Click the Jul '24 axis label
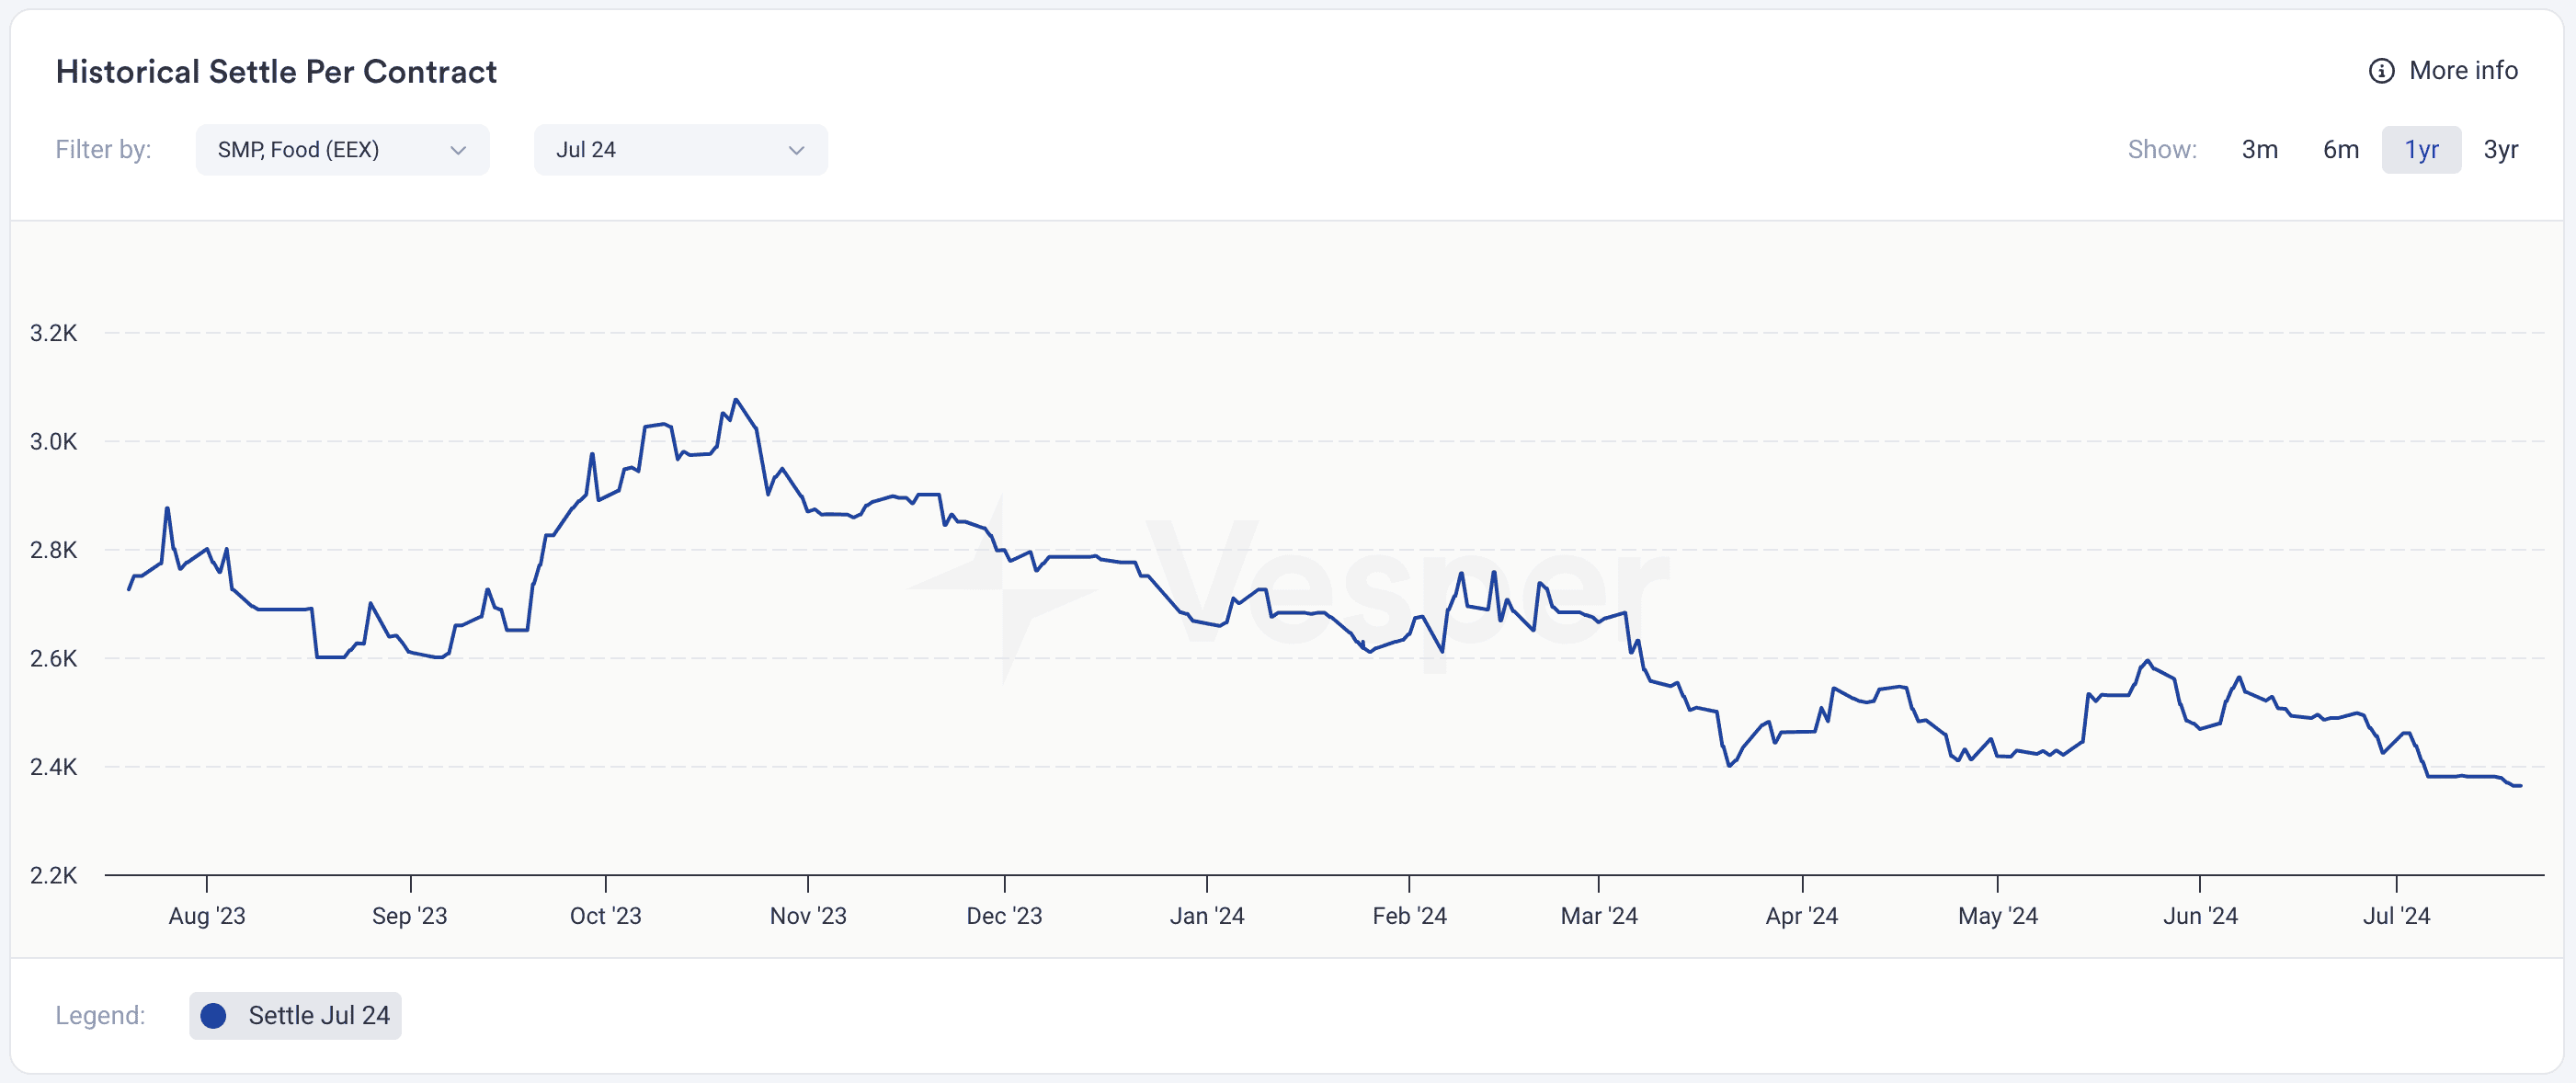 tap(2396, 915)
